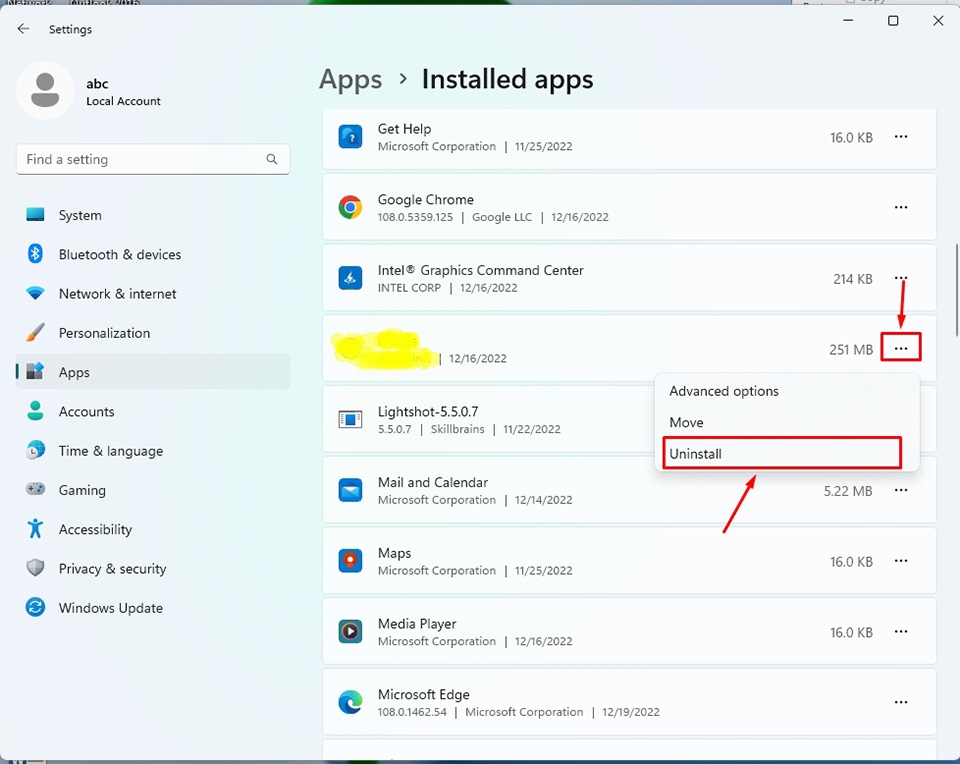Viewport: 960px width, 764px height.
Task: Close the Settings window
Action: [x=938, y=21]
